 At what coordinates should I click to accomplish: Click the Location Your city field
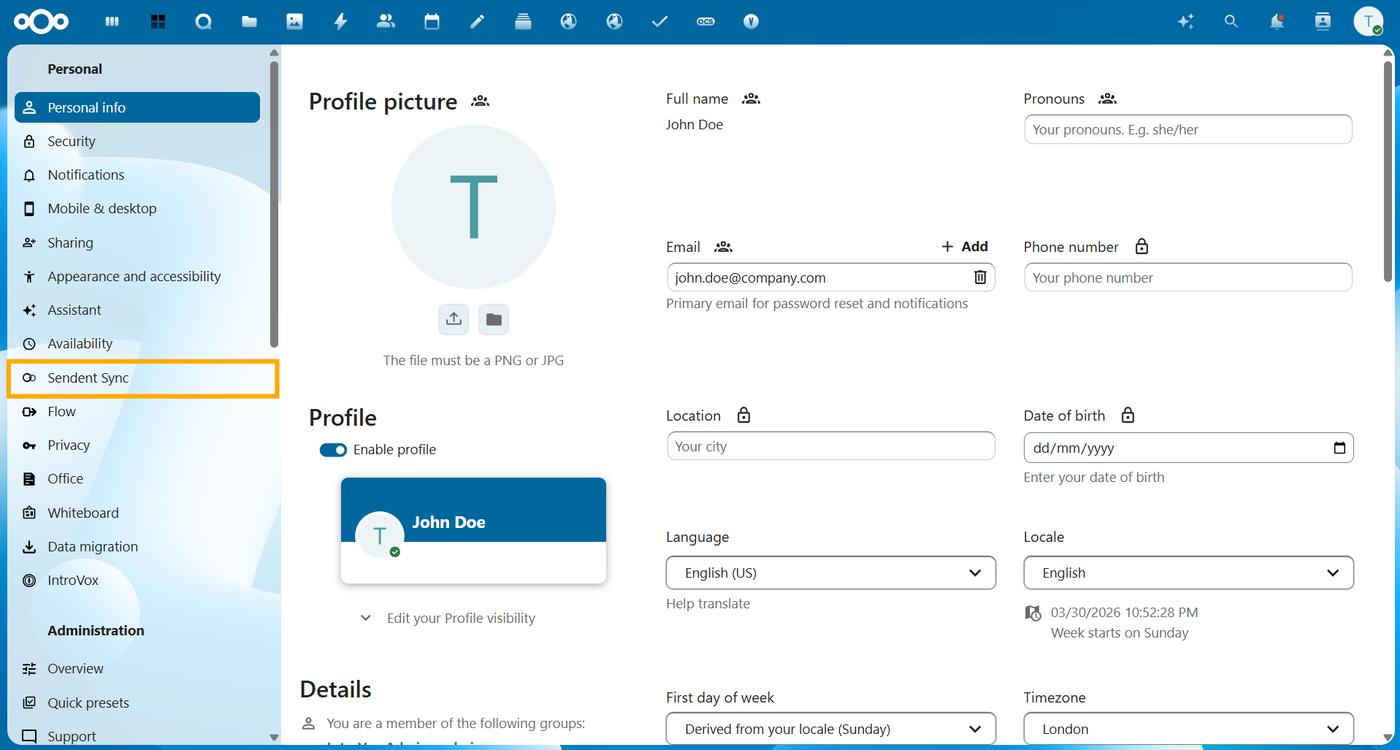pyautogui.click(x=831, y=446)
